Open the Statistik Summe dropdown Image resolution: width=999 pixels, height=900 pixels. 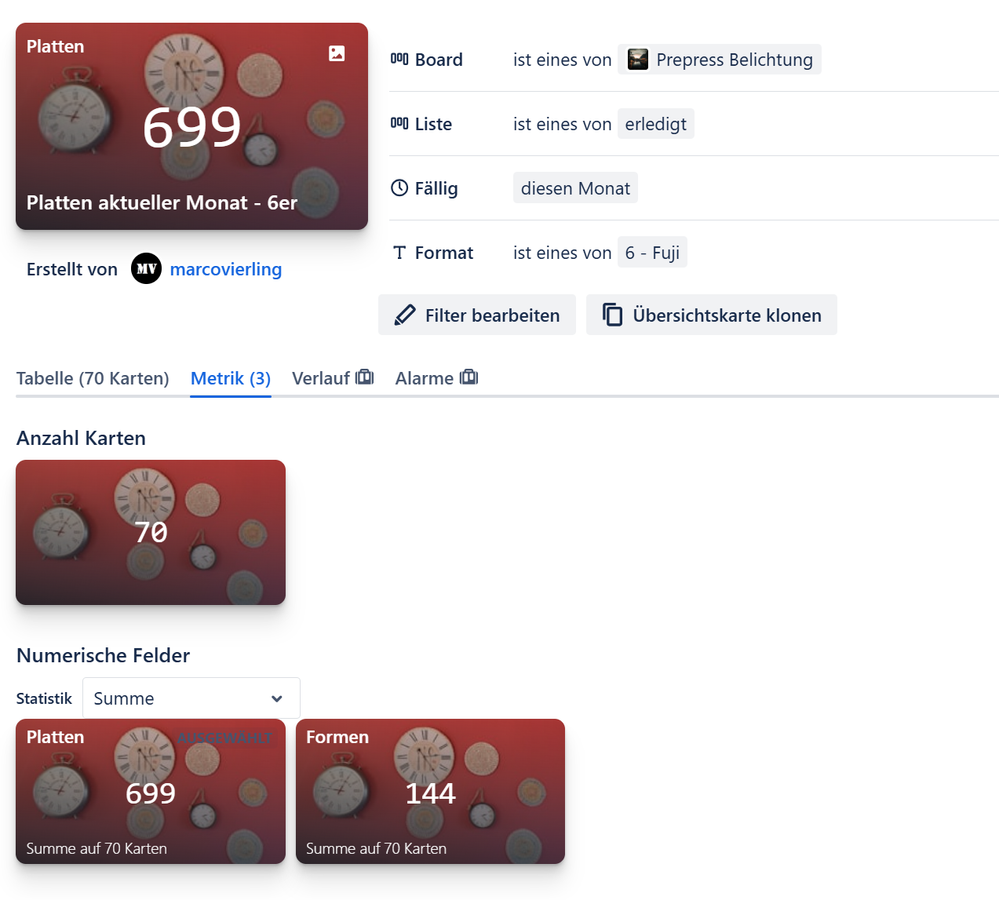(190, 698)
